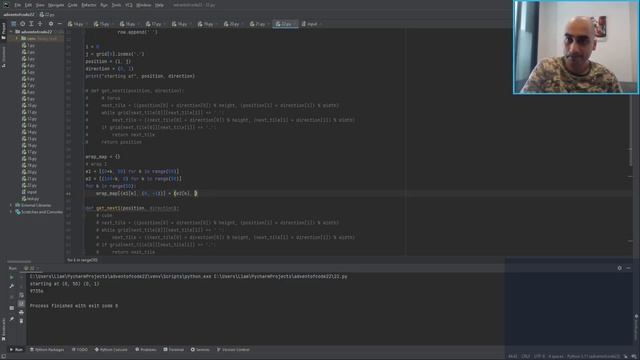Click cursor position indicator in status bar
This screenshot has height=360, width=640.
[513, 356]
